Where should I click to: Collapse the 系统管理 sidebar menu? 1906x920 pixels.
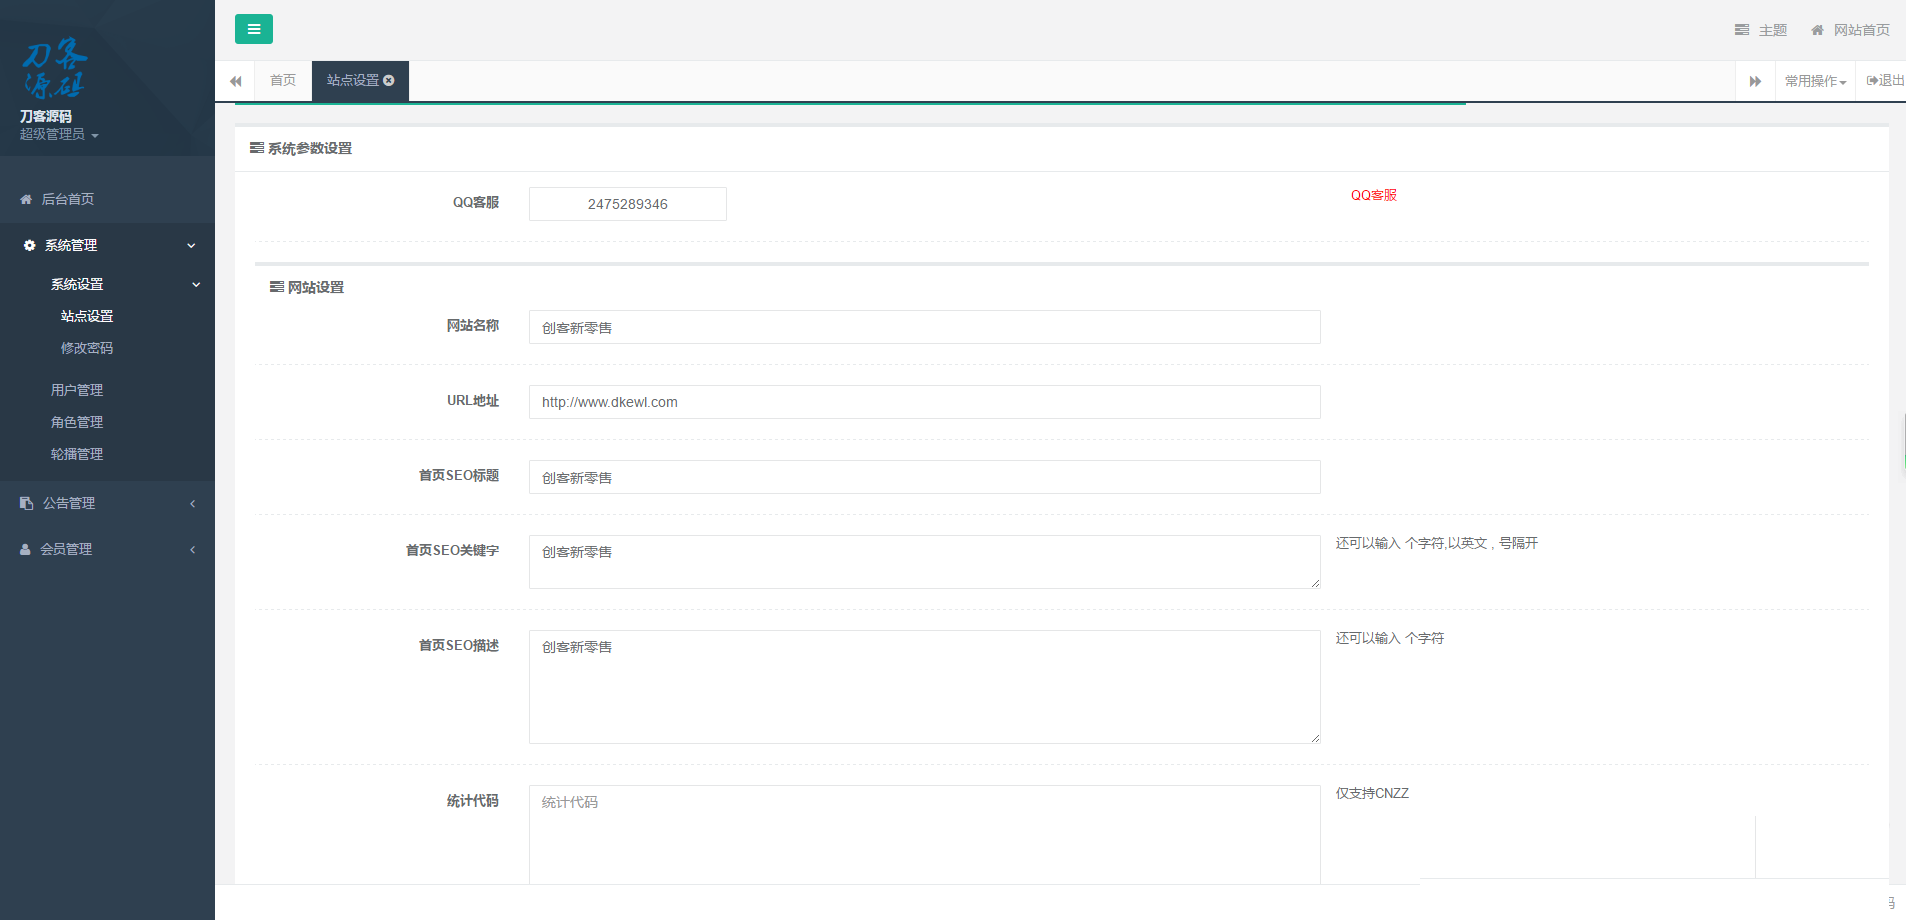tap(107, 245)
